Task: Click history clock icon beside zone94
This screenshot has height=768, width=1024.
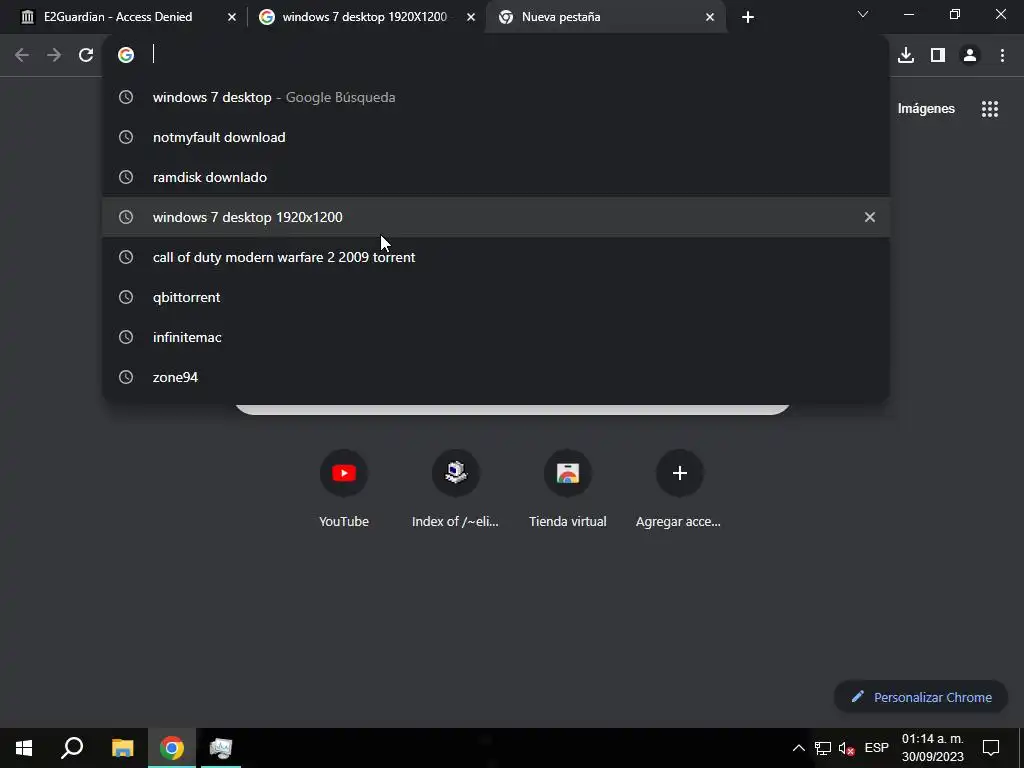Action: pos(126,377)
